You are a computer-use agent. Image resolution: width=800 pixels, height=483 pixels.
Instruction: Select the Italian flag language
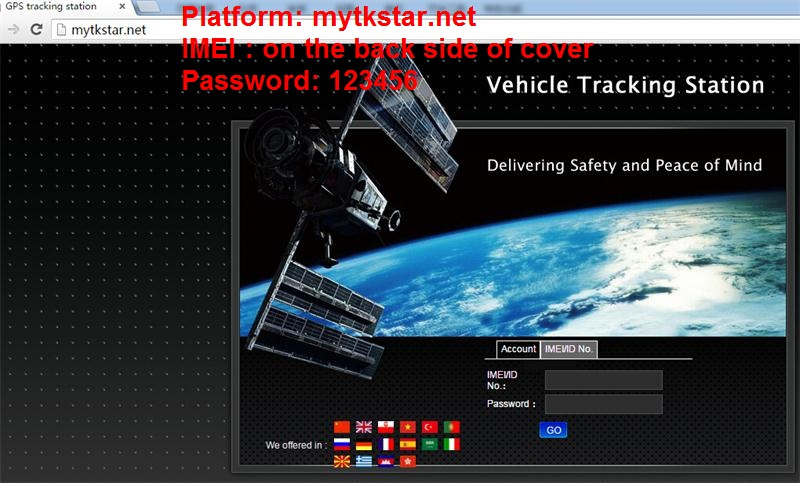[452, 444]
